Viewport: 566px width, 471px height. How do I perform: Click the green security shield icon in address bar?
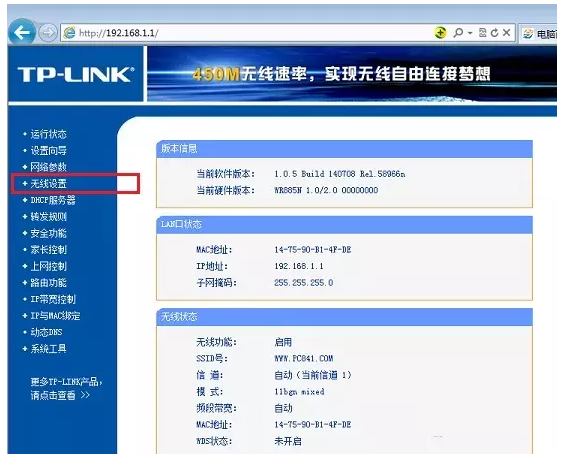point(440,33)
